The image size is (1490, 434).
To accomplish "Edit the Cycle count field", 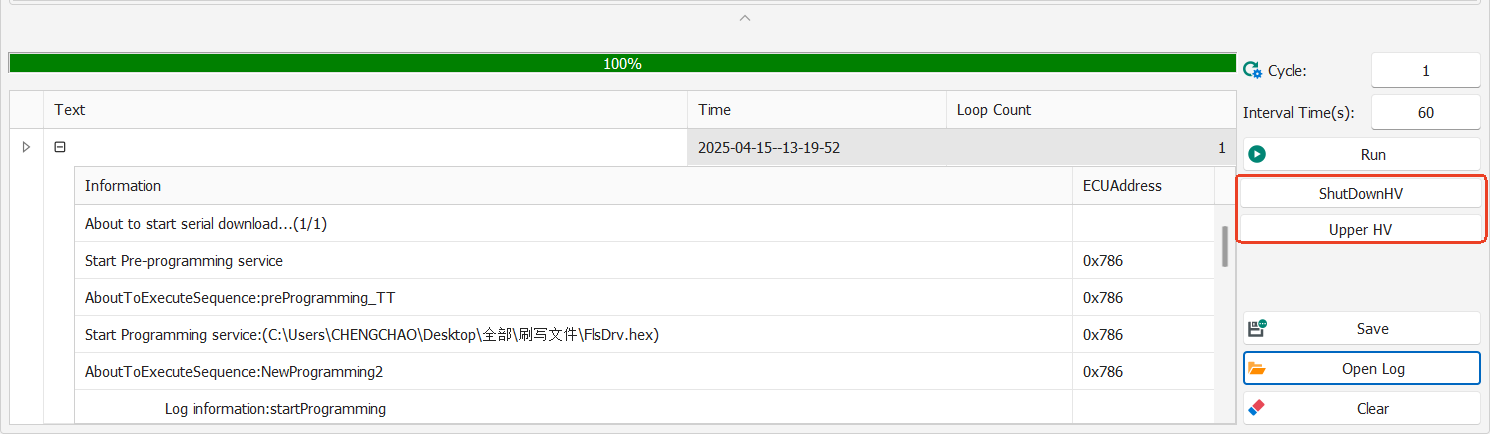I will 1425,70.
